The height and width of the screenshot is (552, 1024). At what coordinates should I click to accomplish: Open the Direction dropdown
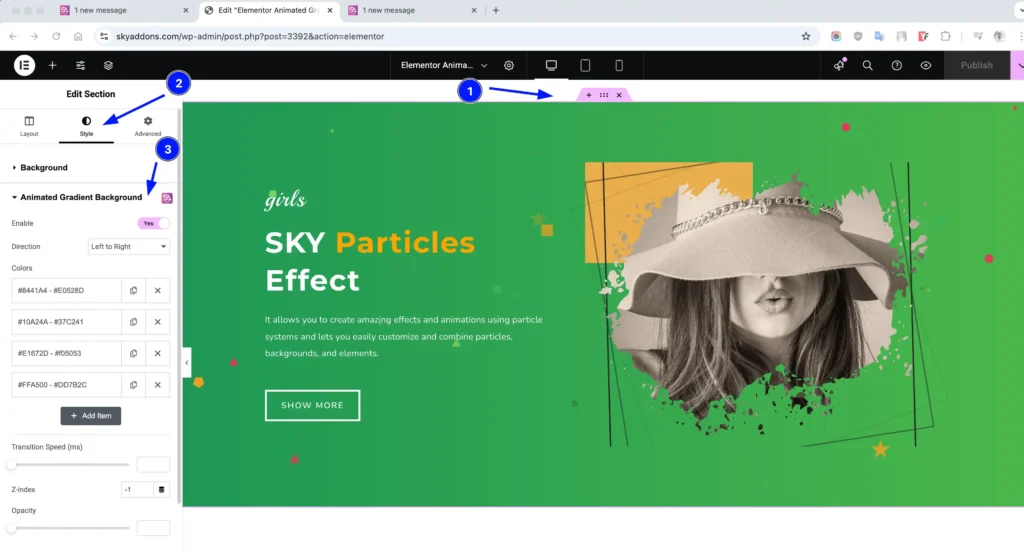point(129,246)
